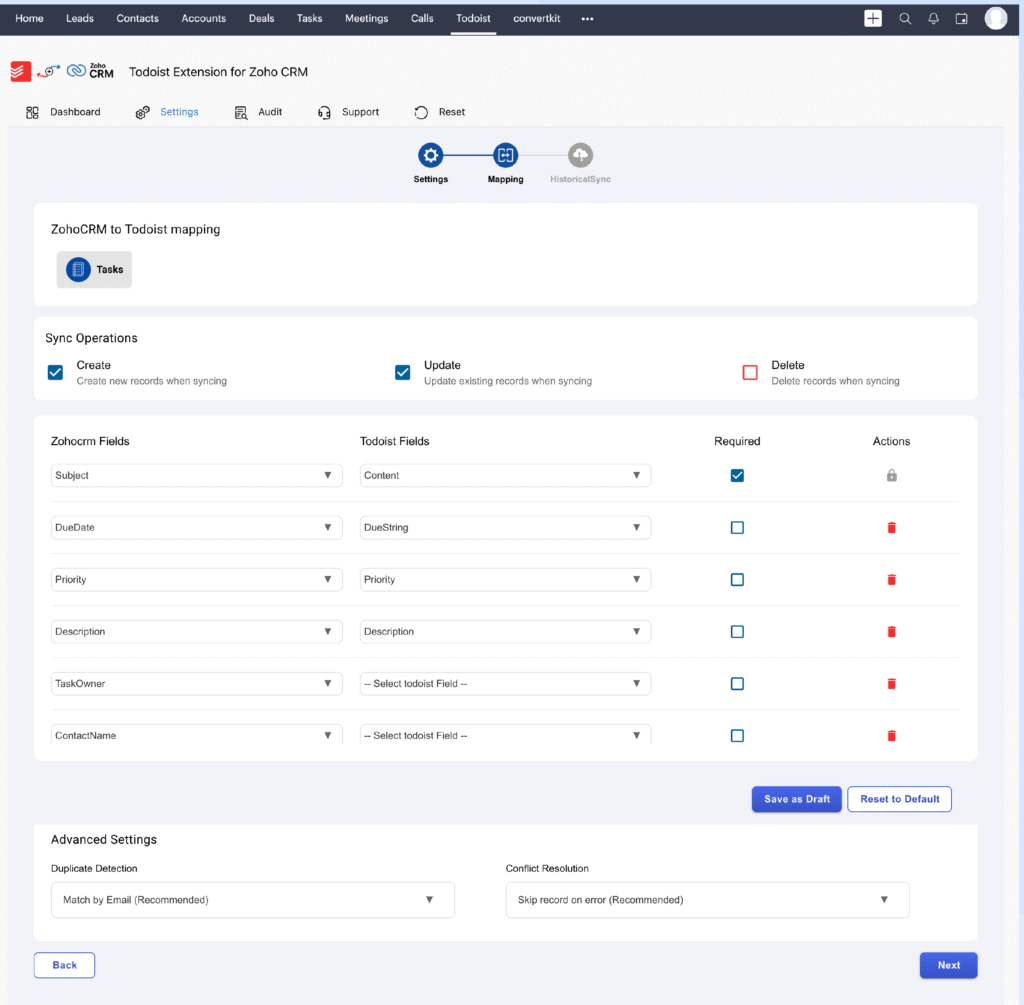The width and height of the screenshot is (1024, 1005).
Task: Click the Next button at the bottom
Action: 948,965
